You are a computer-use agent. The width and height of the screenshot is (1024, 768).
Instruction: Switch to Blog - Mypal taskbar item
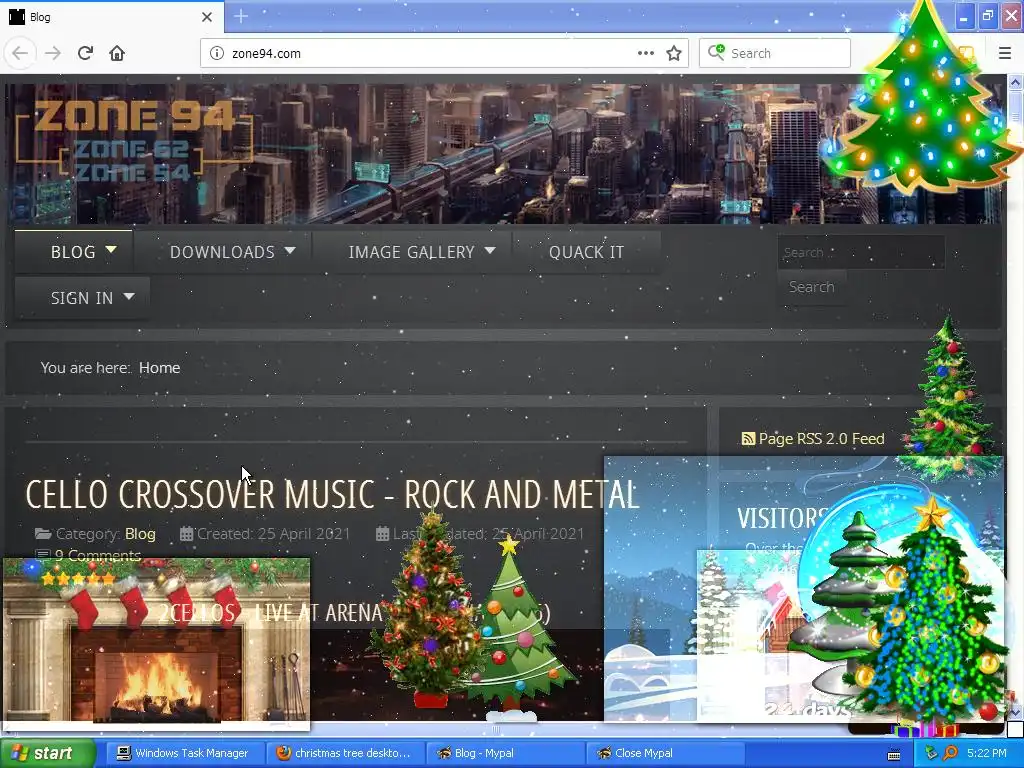tap(504, 753)
